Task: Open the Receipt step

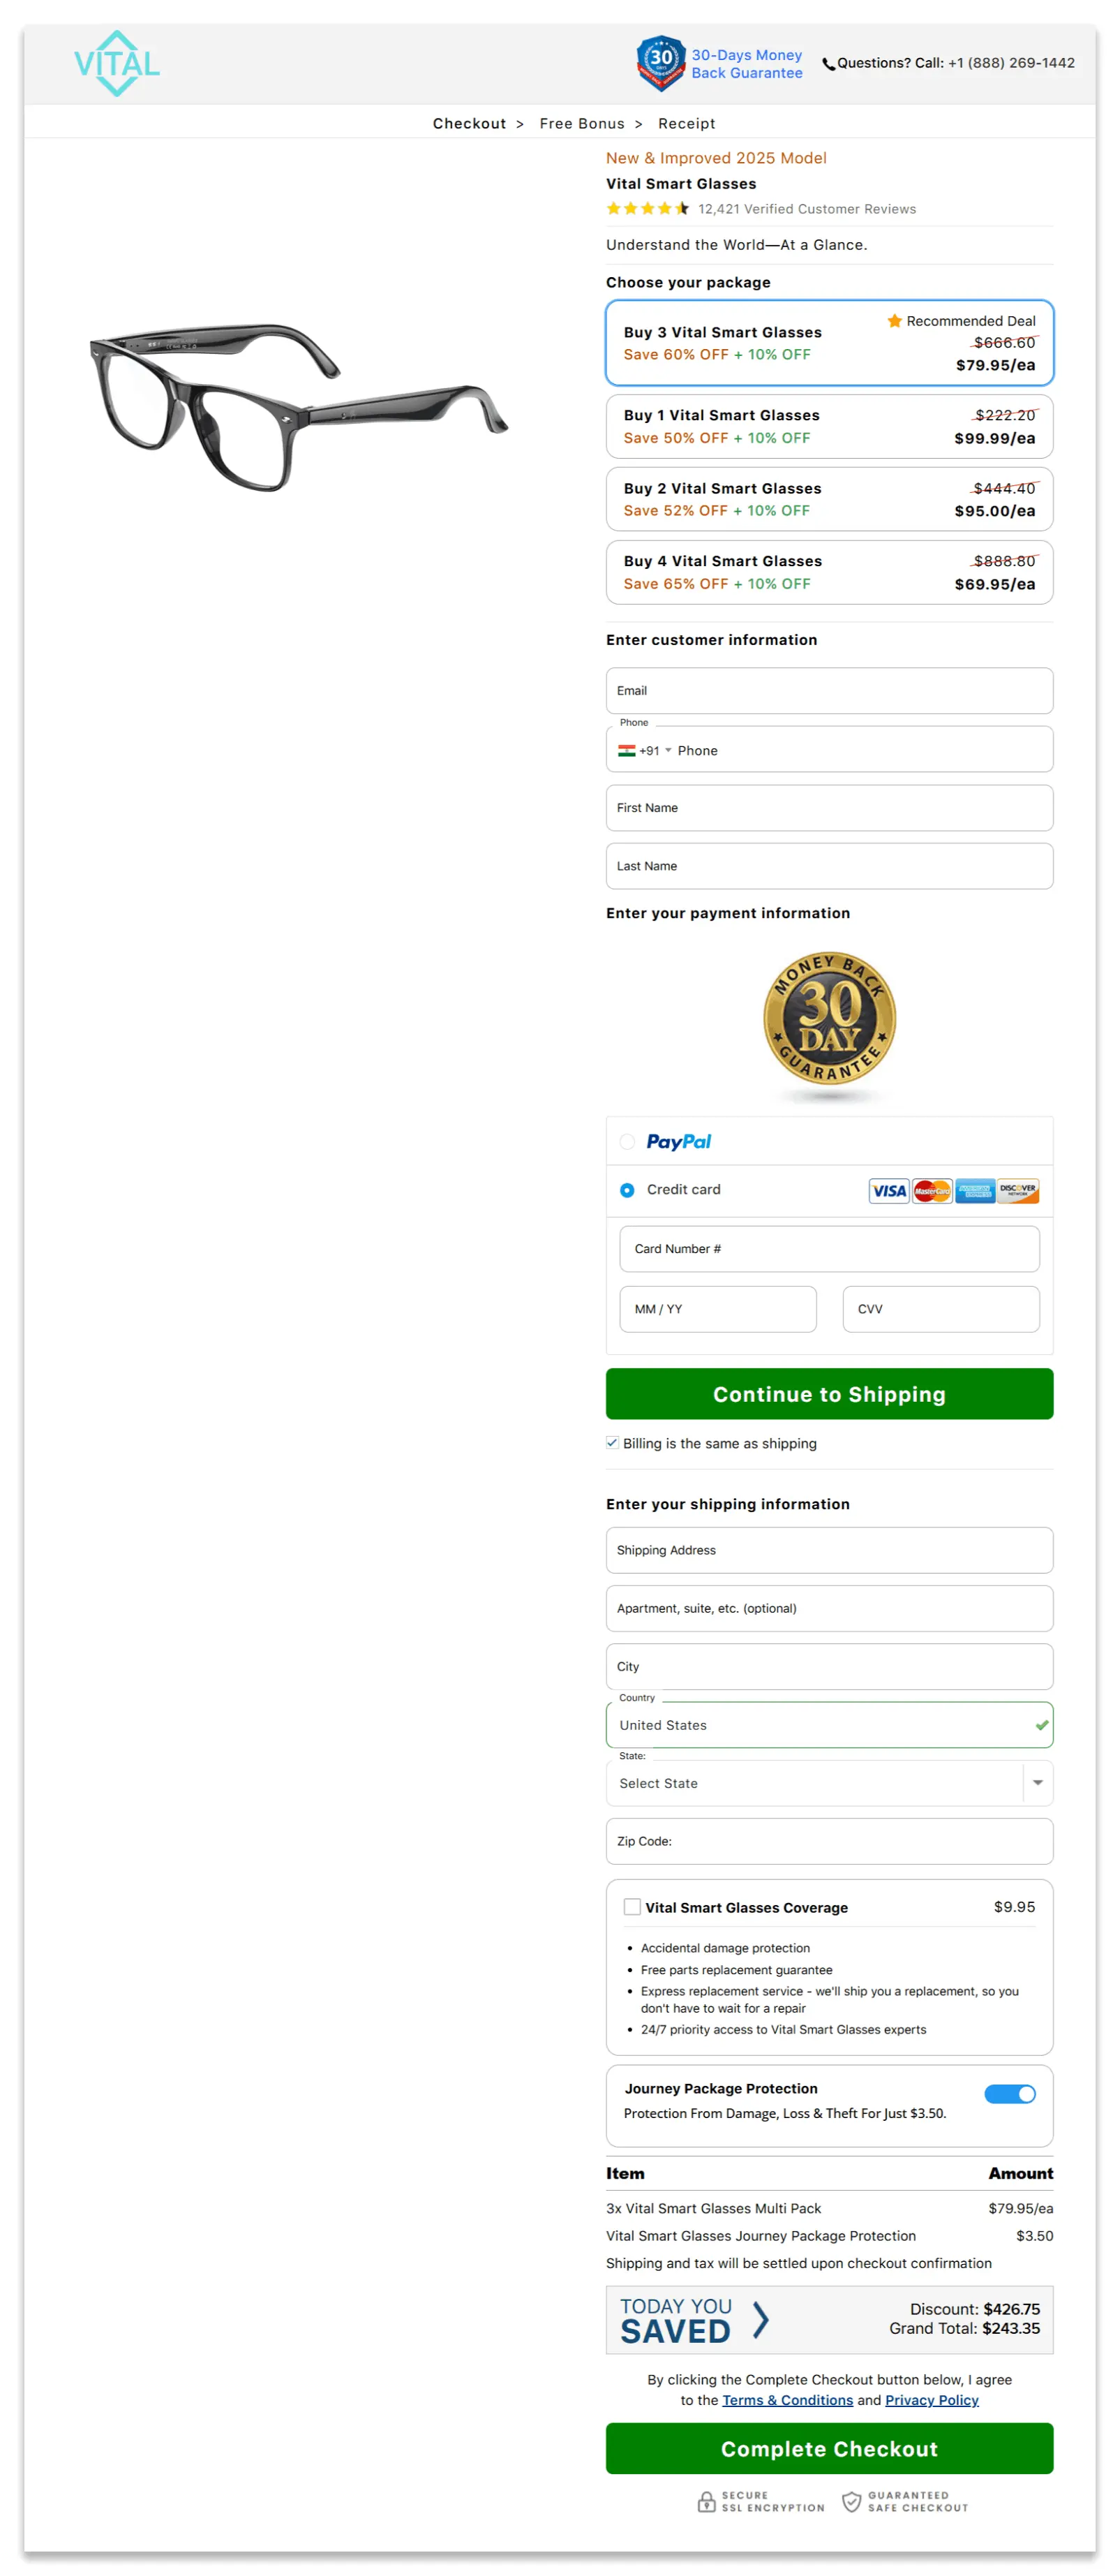Action: click(x=686, y=123)
